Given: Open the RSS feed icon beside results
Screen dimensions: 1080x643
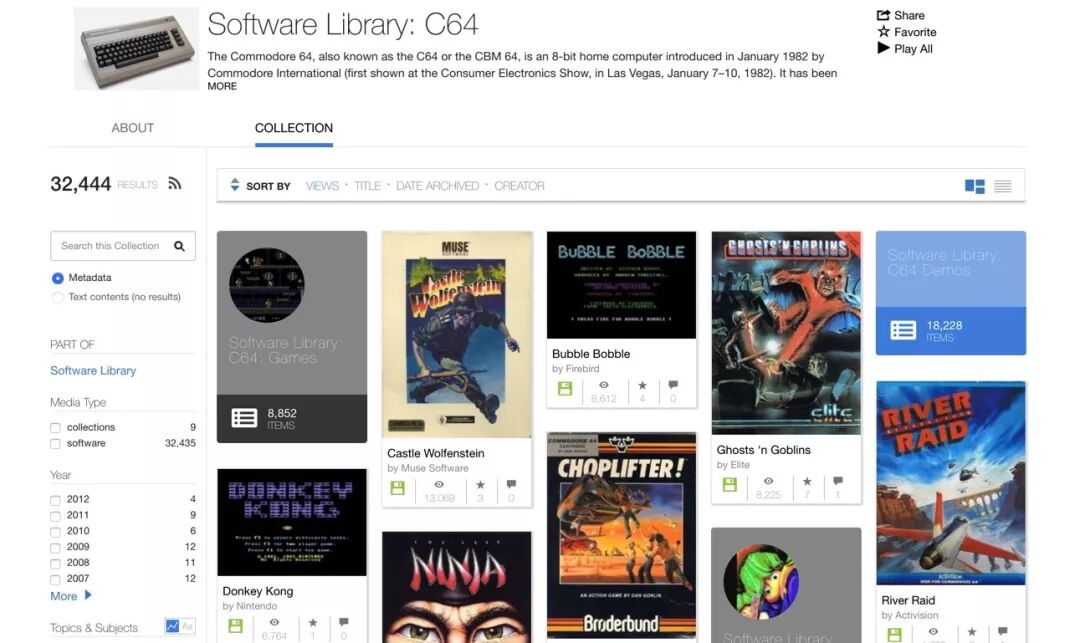Looking at the screenshot, I should 174,183.
